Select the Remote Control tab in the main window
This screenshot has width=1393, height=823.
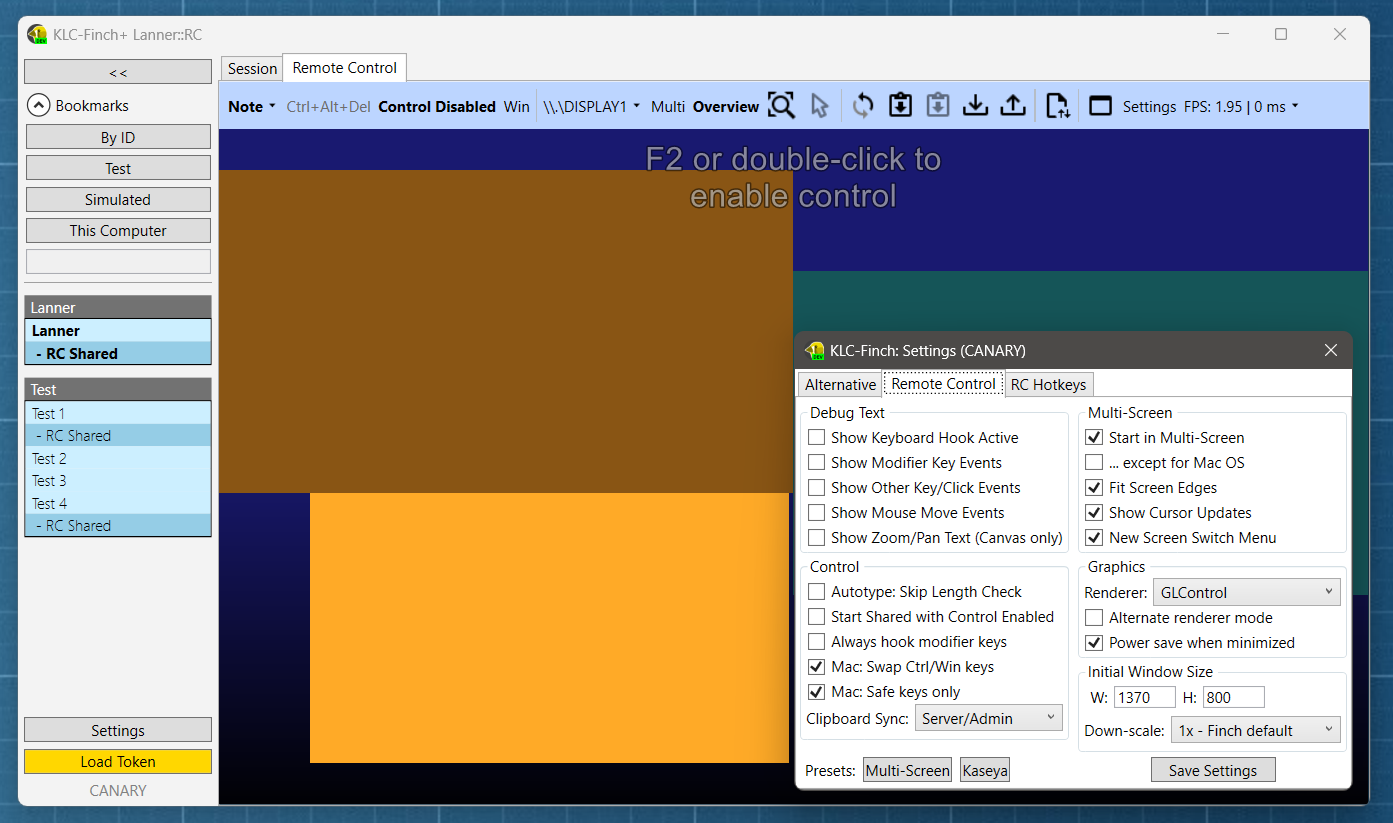click(x=345, y=67)
